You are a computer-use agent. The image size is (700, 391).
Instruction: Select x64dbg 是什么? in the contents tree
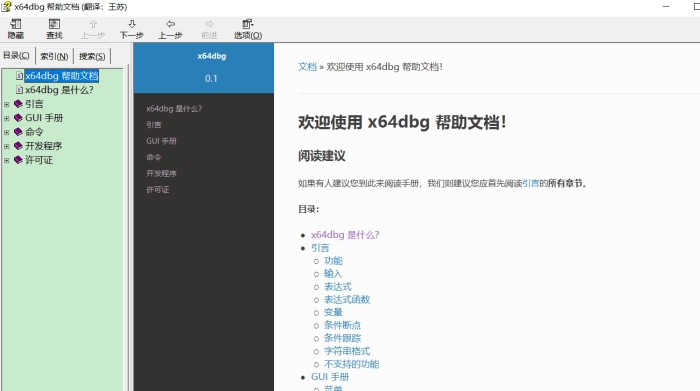[x=59, y=90]
